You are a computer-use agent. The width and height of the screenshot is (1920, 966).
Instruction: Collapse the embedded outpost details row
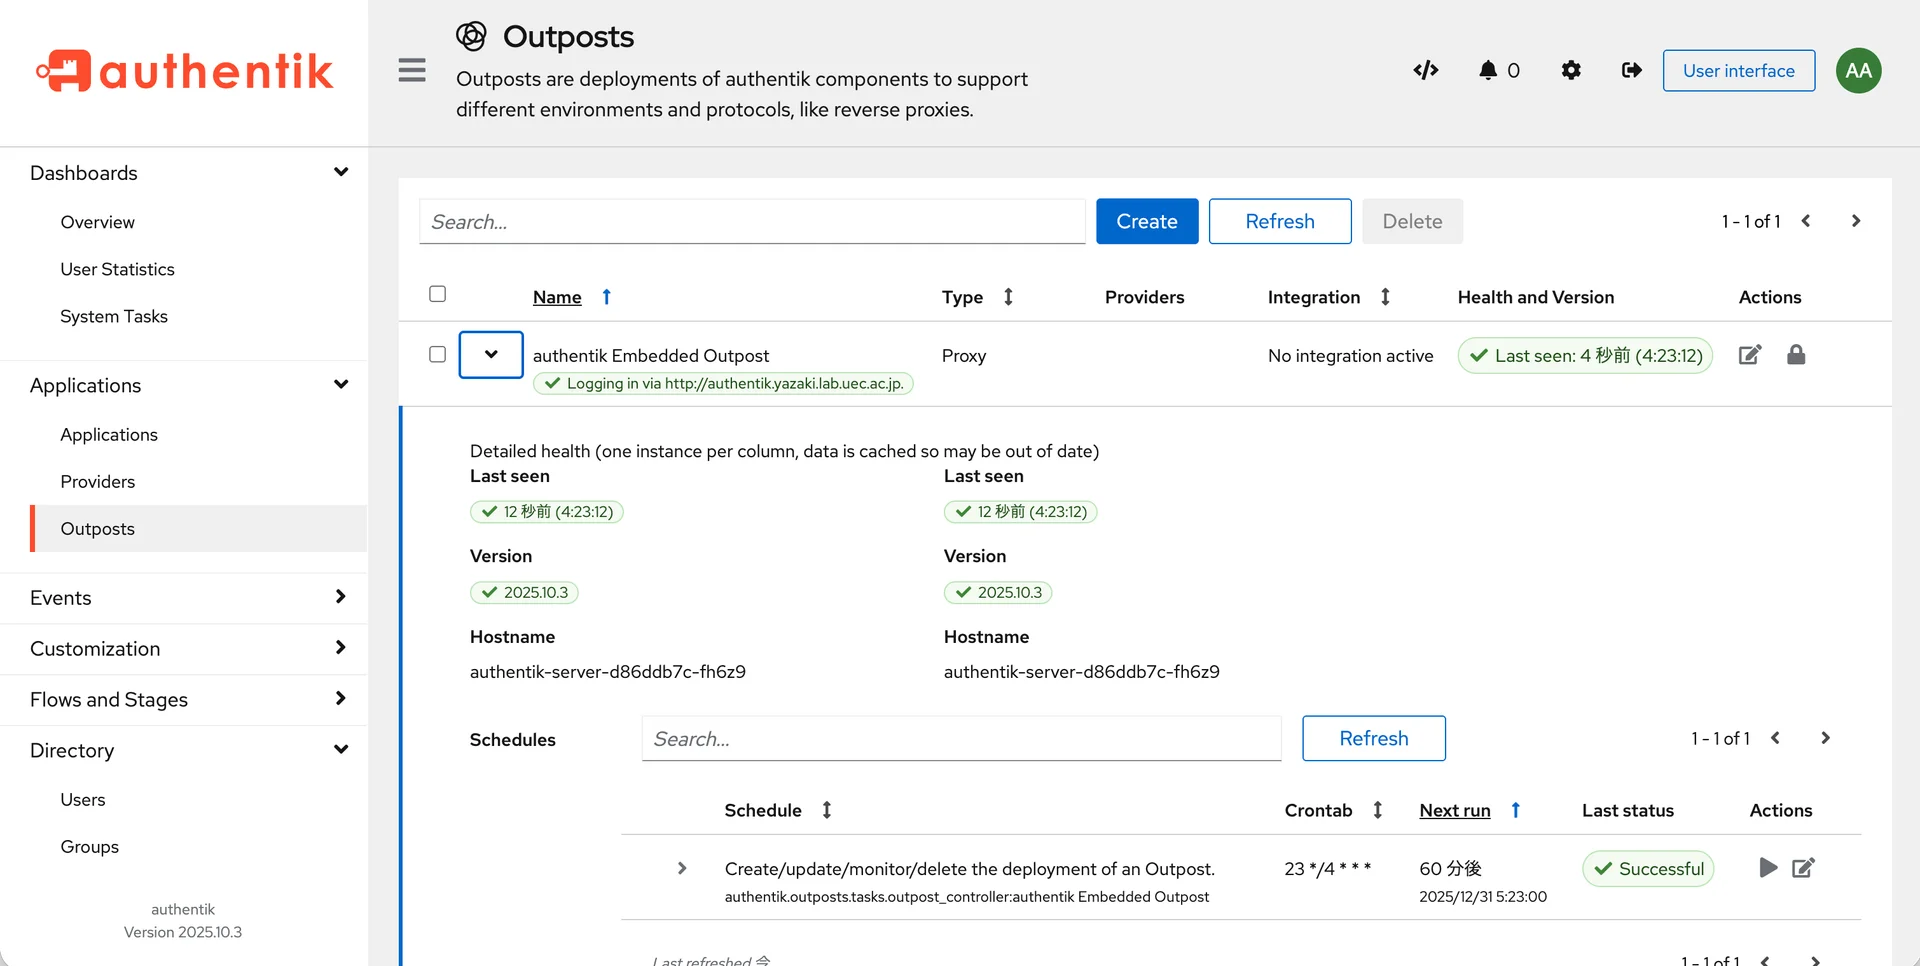(491, 355)
